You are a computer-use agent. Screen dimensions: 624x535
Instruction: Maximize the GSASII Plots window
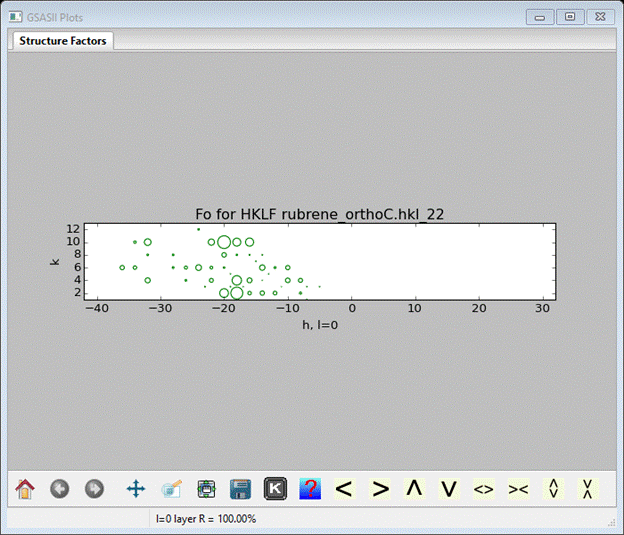click(570, 17)
